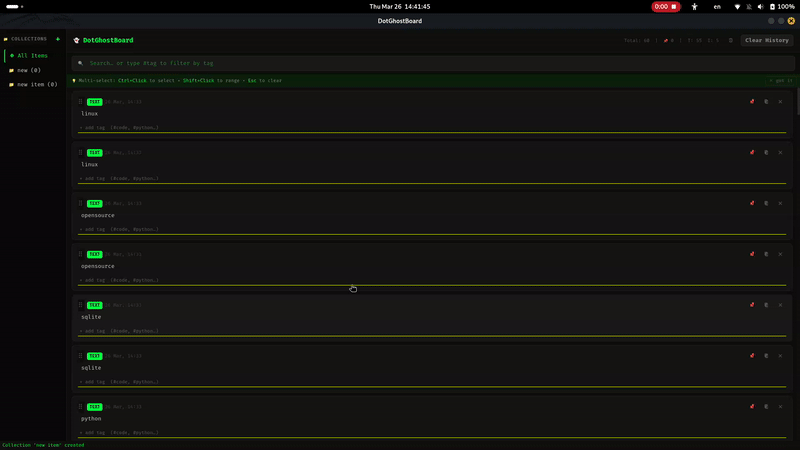Image resolution: width=800 pixels, height=450 pixels.
Task: Focus the search or tag filter field
Action: pyautogui.click(x=433, y=63)
